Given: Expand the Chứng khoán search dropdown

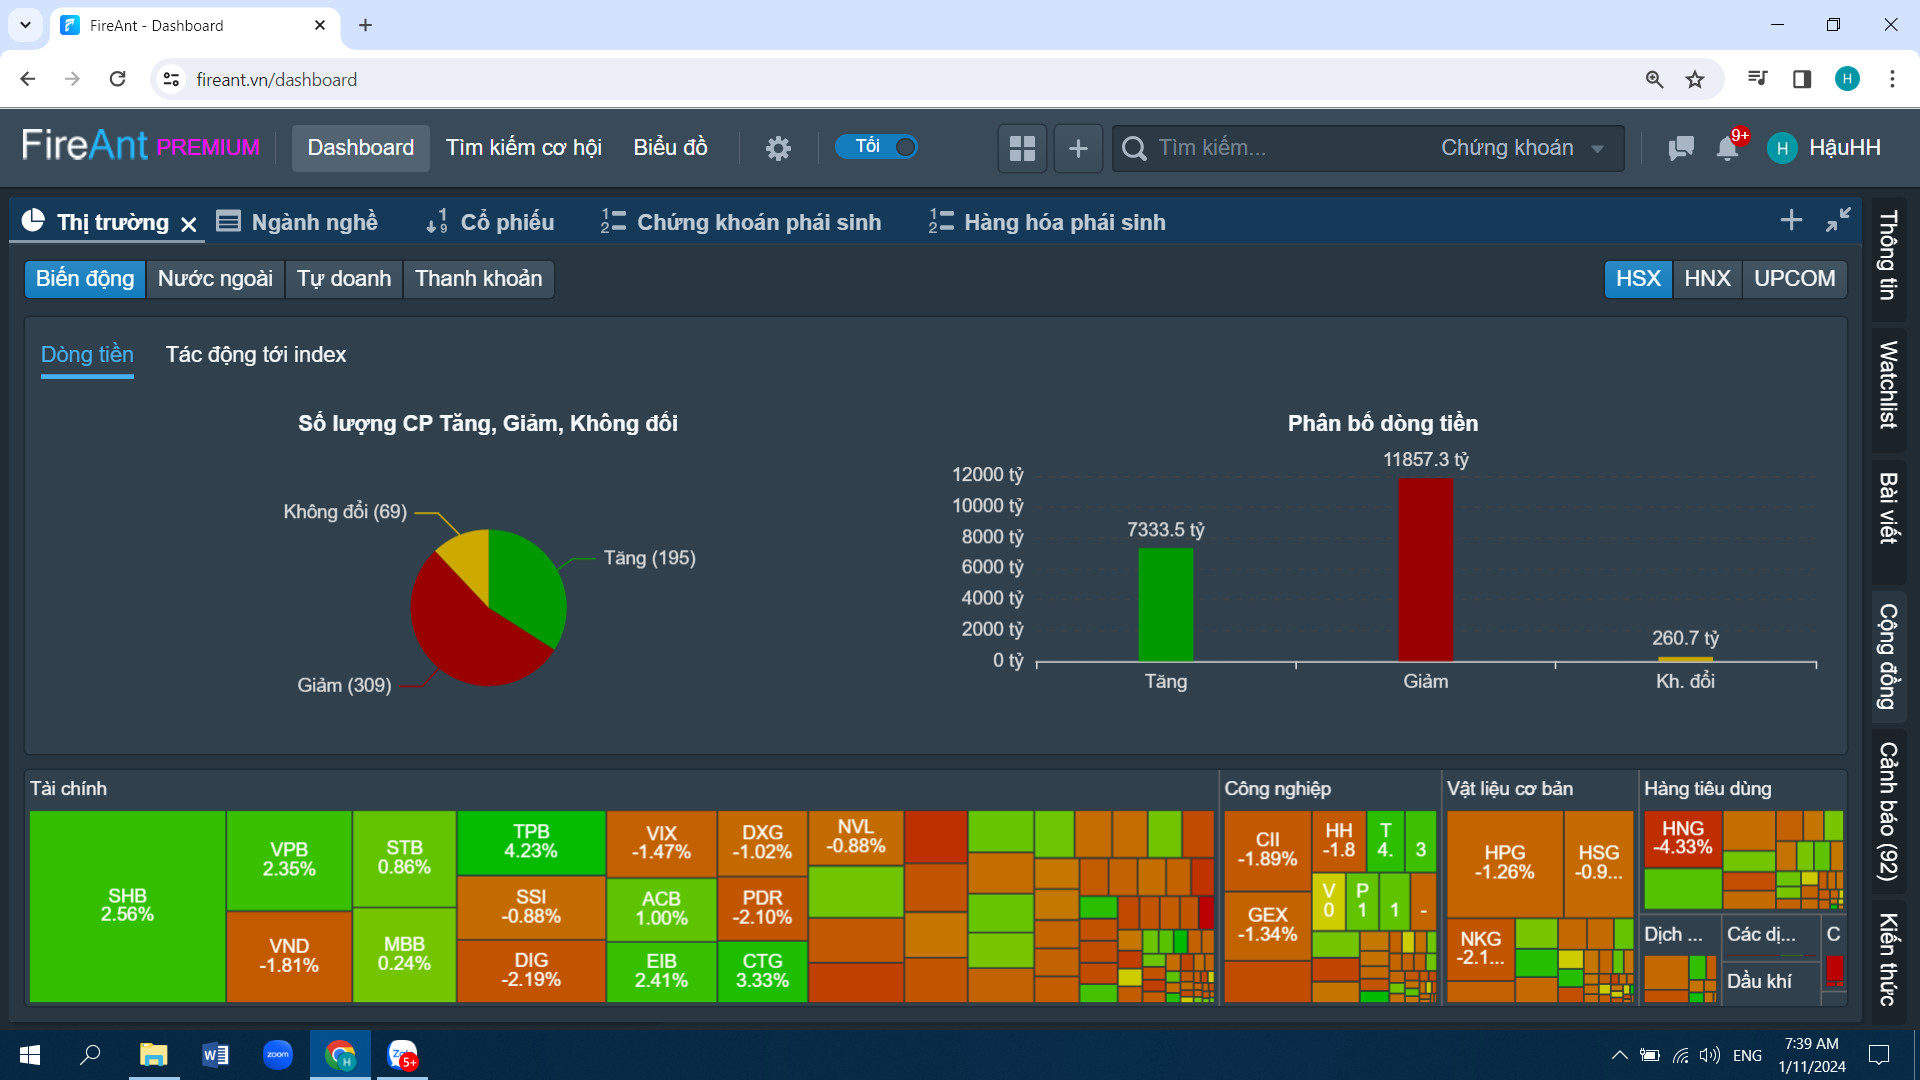Looking at the screenshot, I should click(1522, 148).
